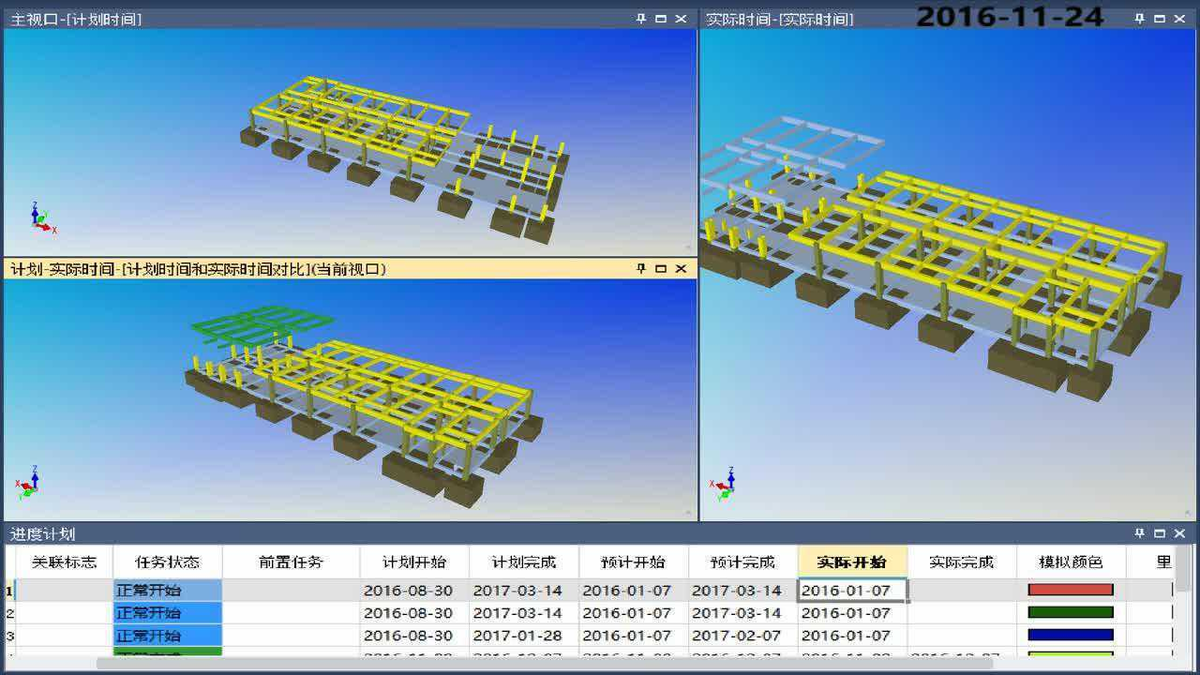Open the red 模拟颜色 swatch in row 1
The image size is (1200, 675).
[1071, 590]
